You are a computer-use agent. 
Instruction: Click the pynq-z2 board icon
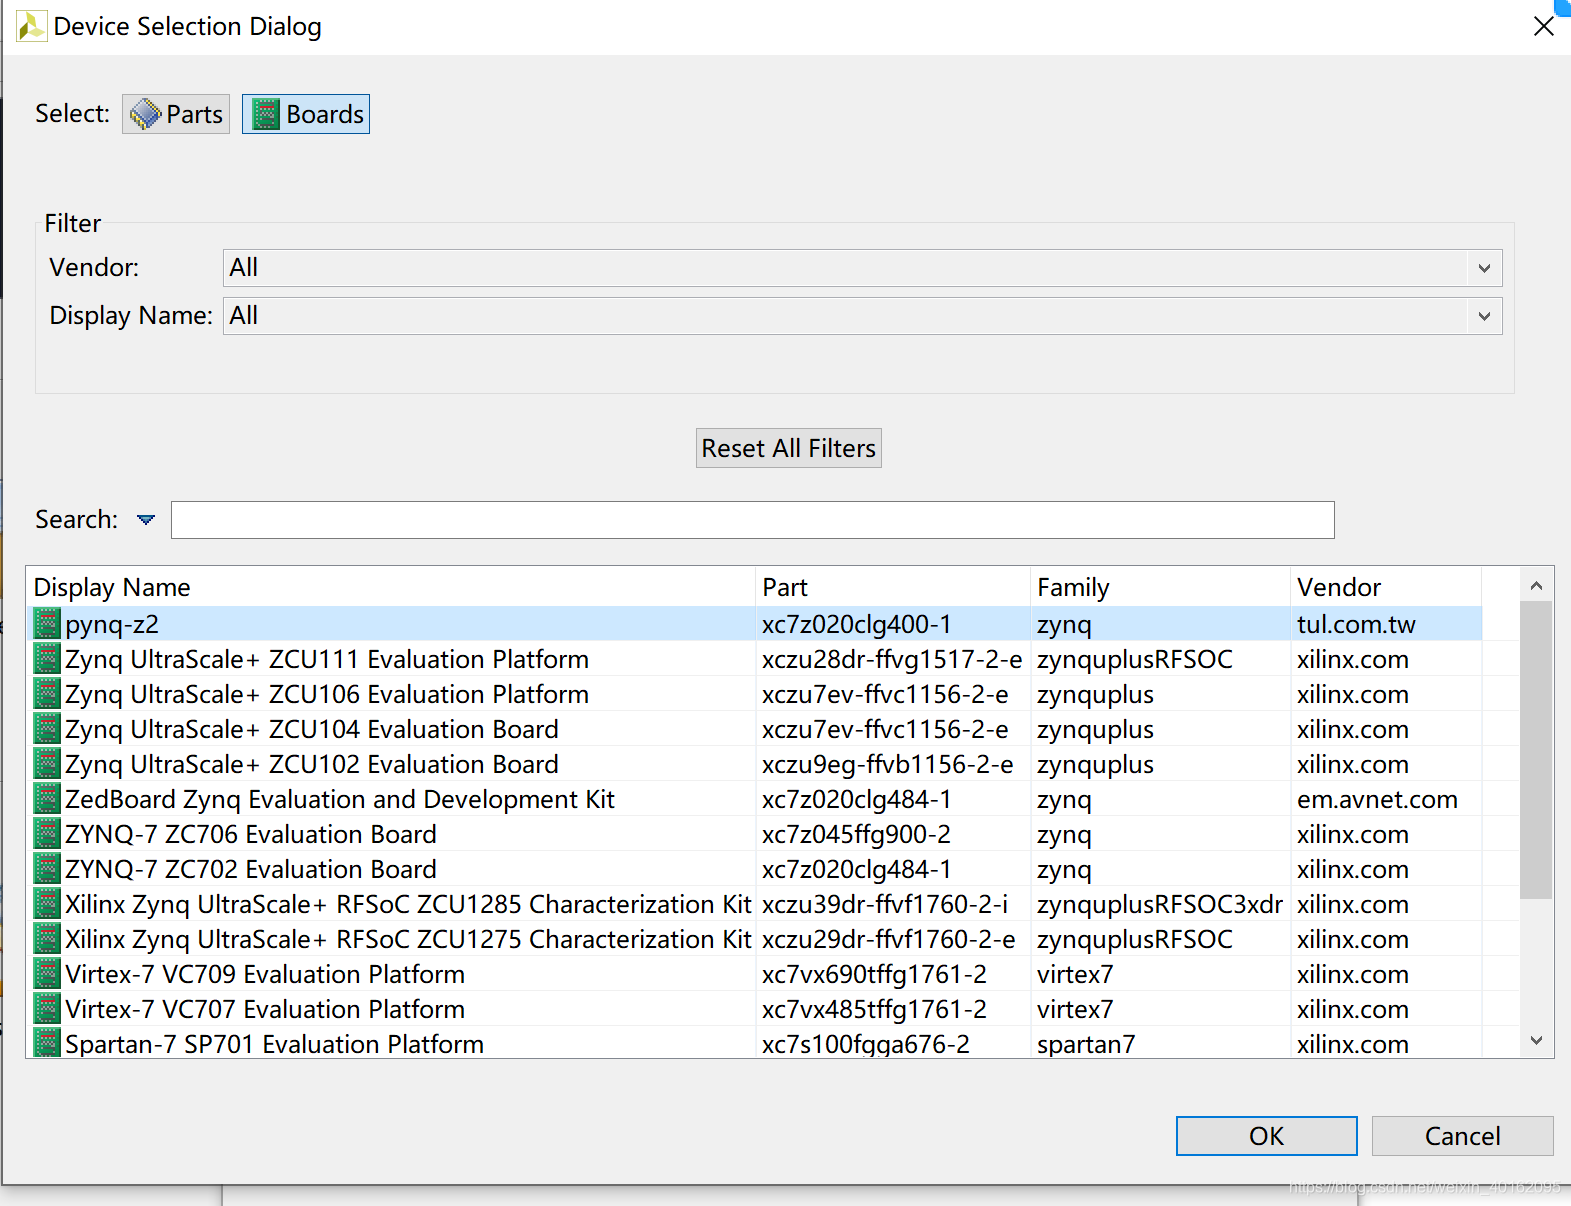pyautogui.click(x=47, y=624)
